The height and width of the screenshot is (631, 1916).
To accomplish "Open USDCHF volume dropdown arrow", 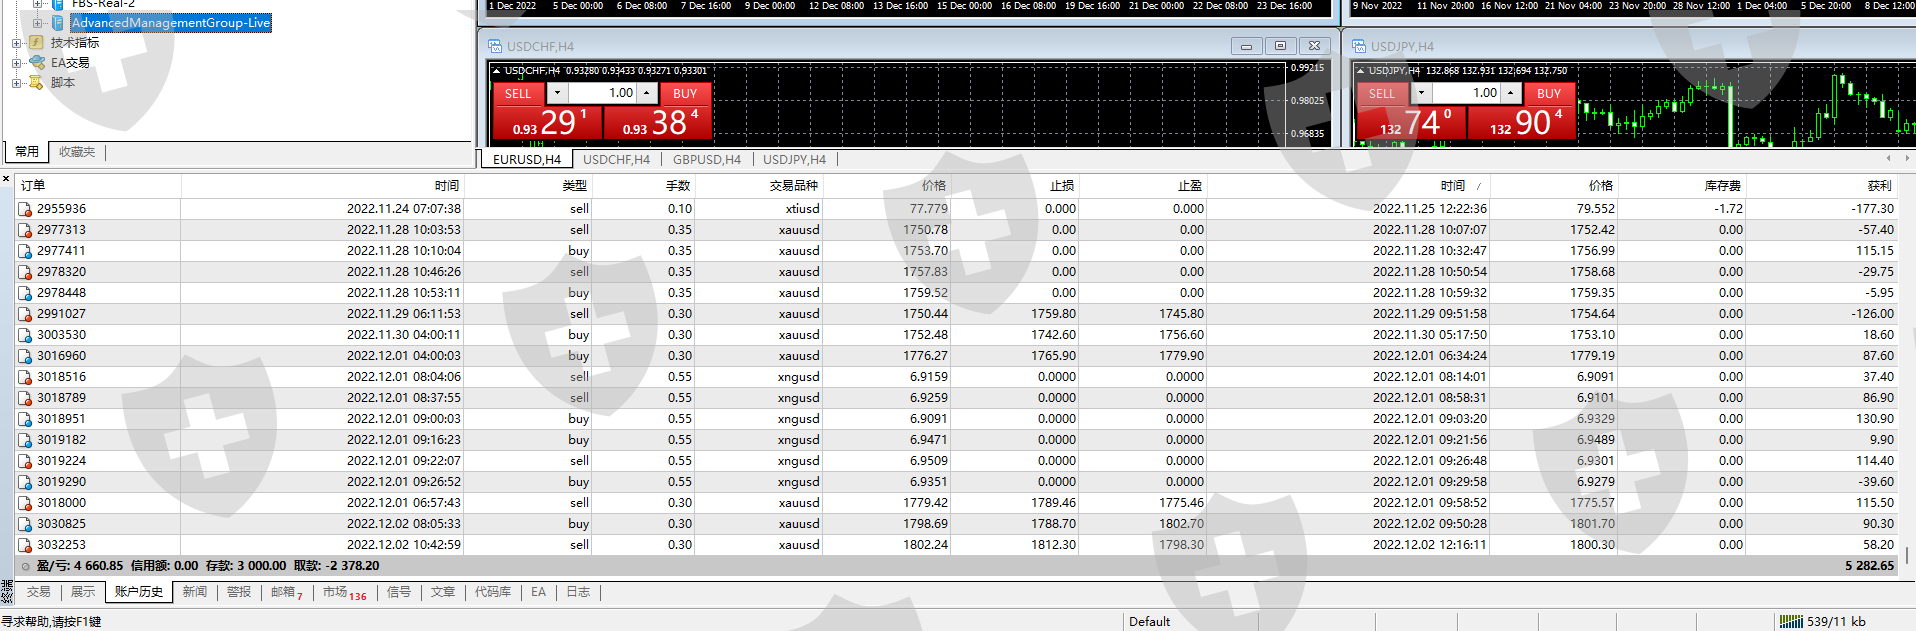I will click(x=557, y=93).
